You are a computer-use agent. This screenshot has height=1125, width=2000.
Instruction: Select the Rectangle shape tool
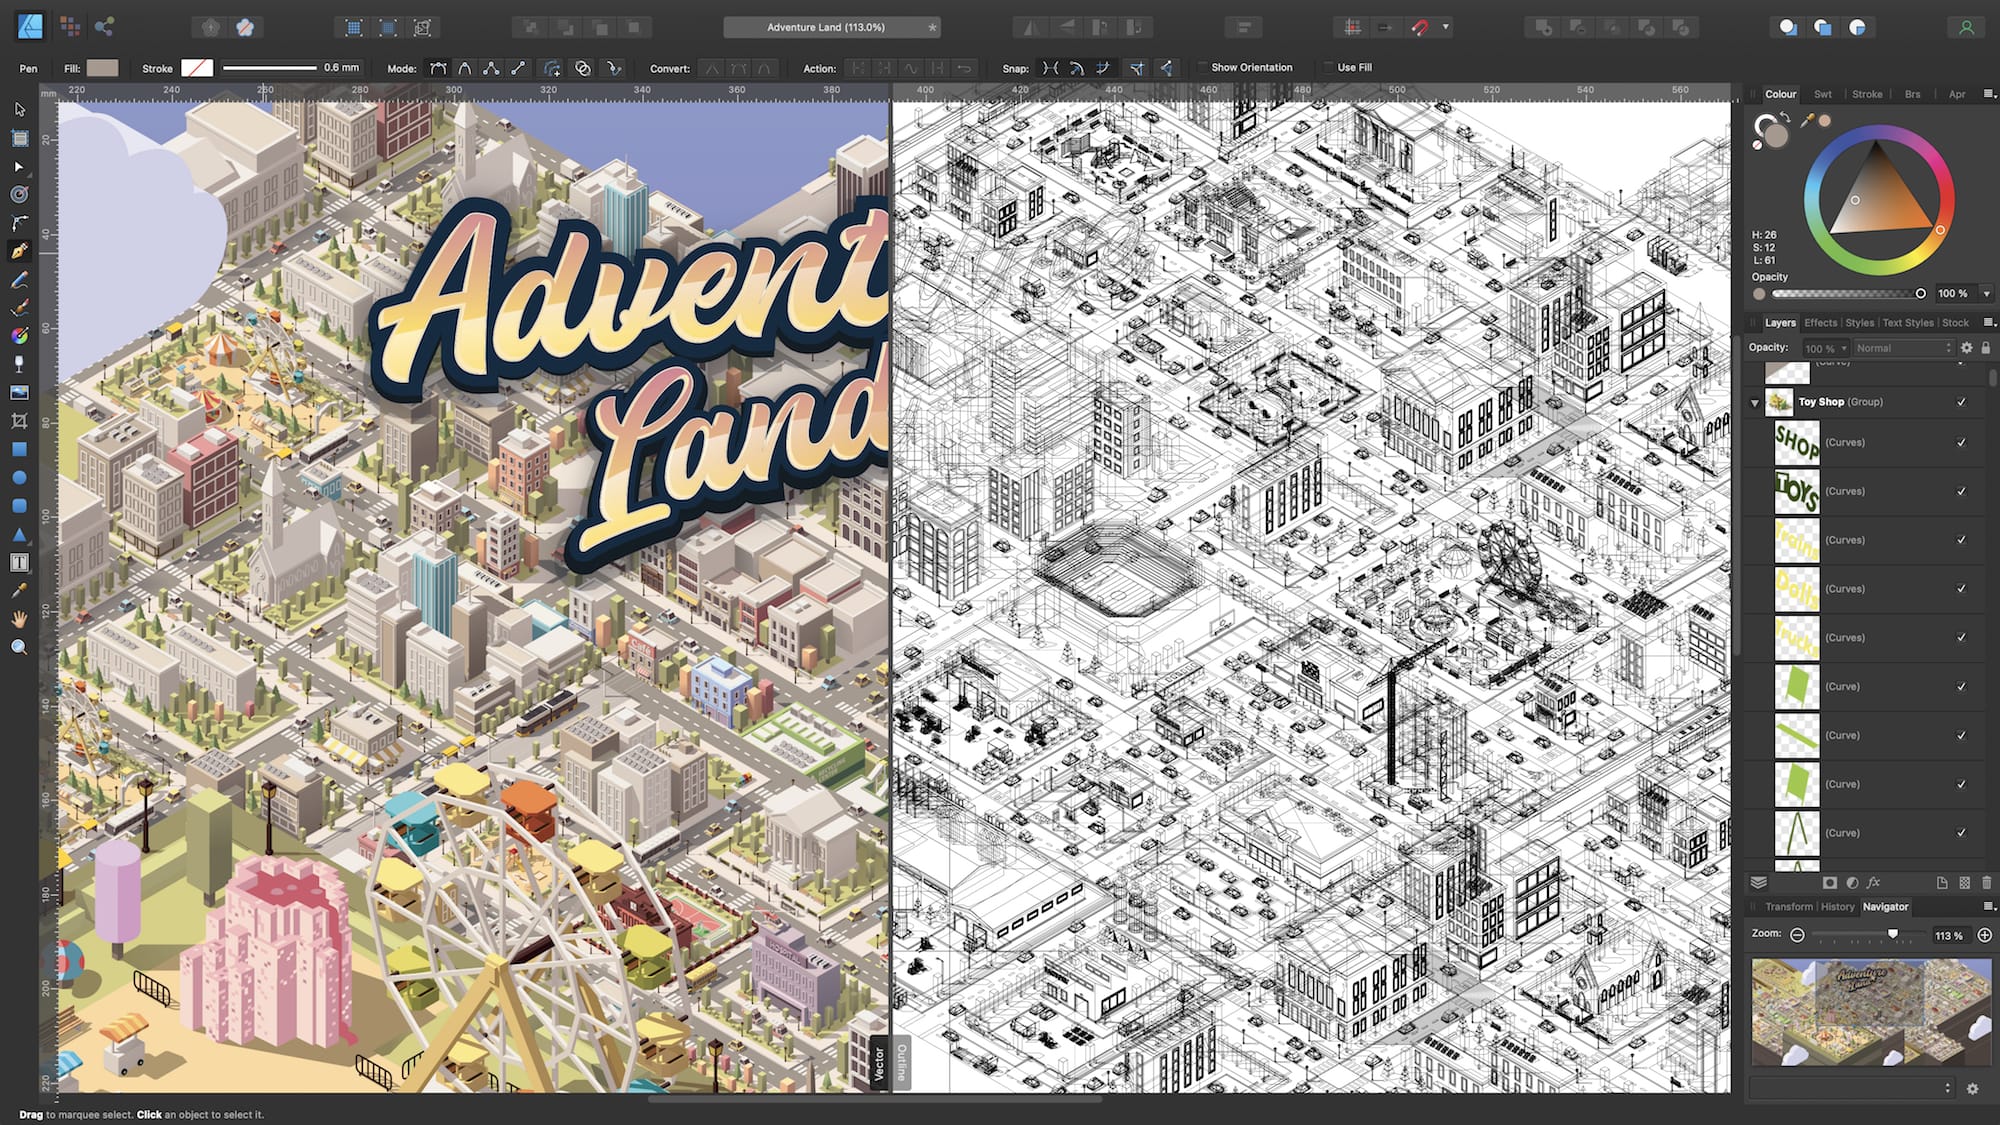(x=19, y=449)
